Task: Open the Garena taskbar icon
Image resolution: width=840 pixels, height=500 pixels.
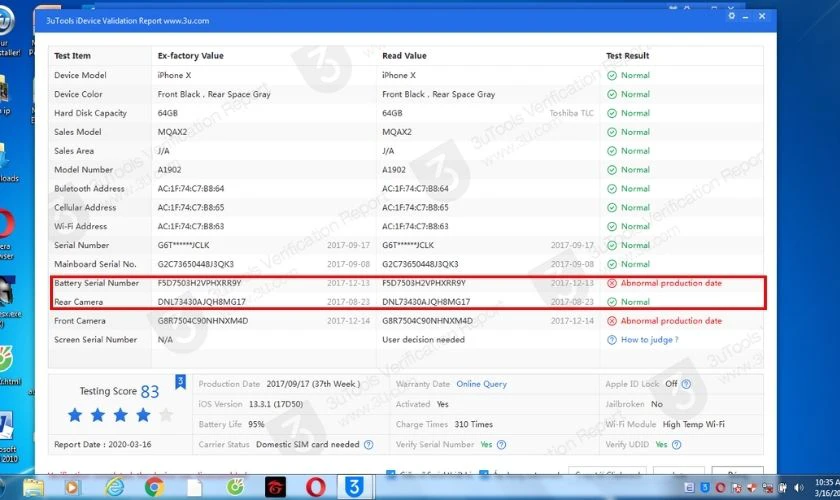Action: tap(275, 487)
